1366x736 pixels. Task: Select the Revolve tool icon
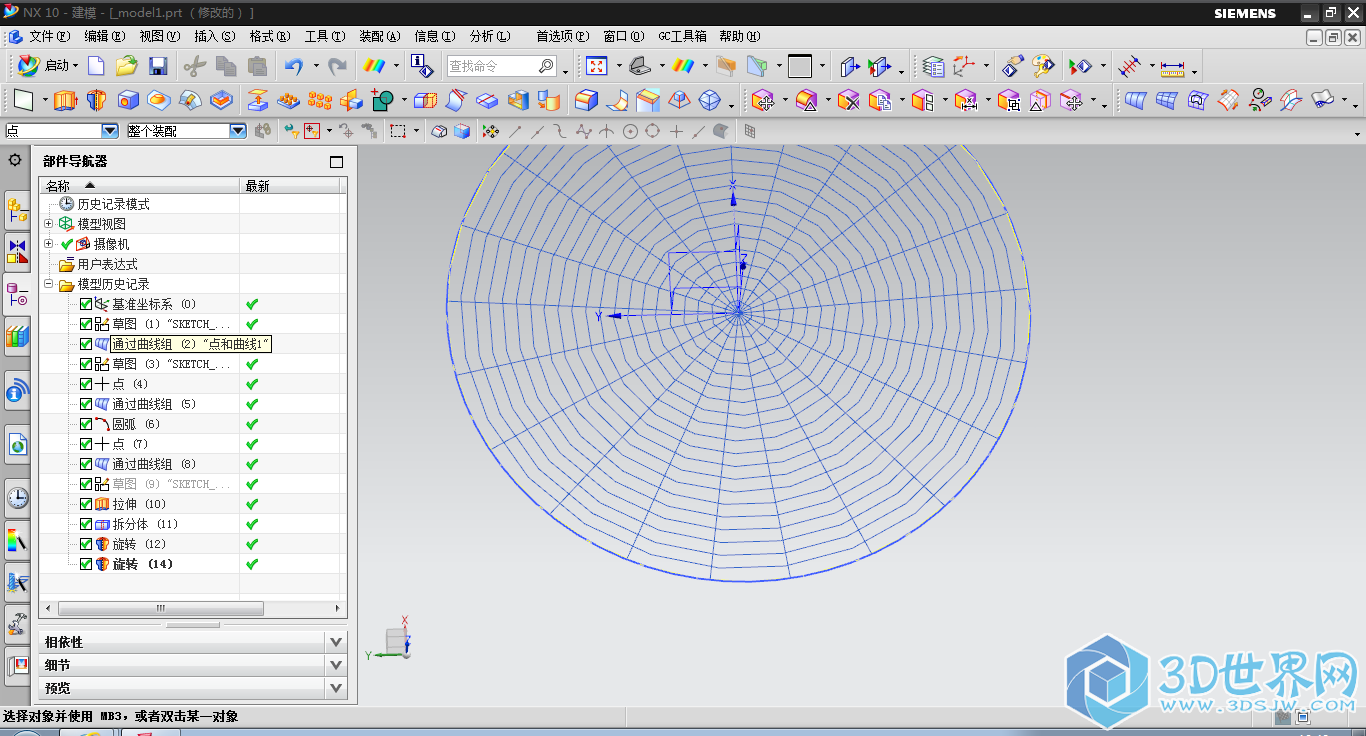click(96, 100)
